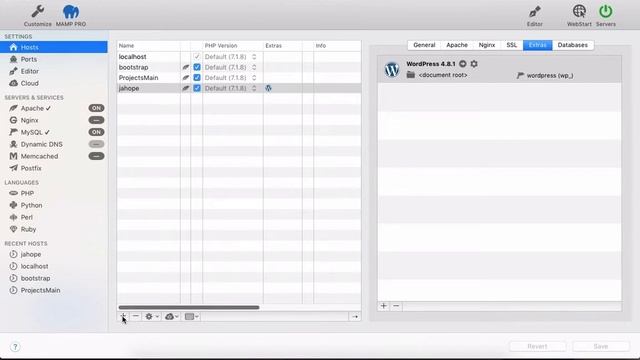
Task: Open WebStart globe icon
Action: point(579,11)
